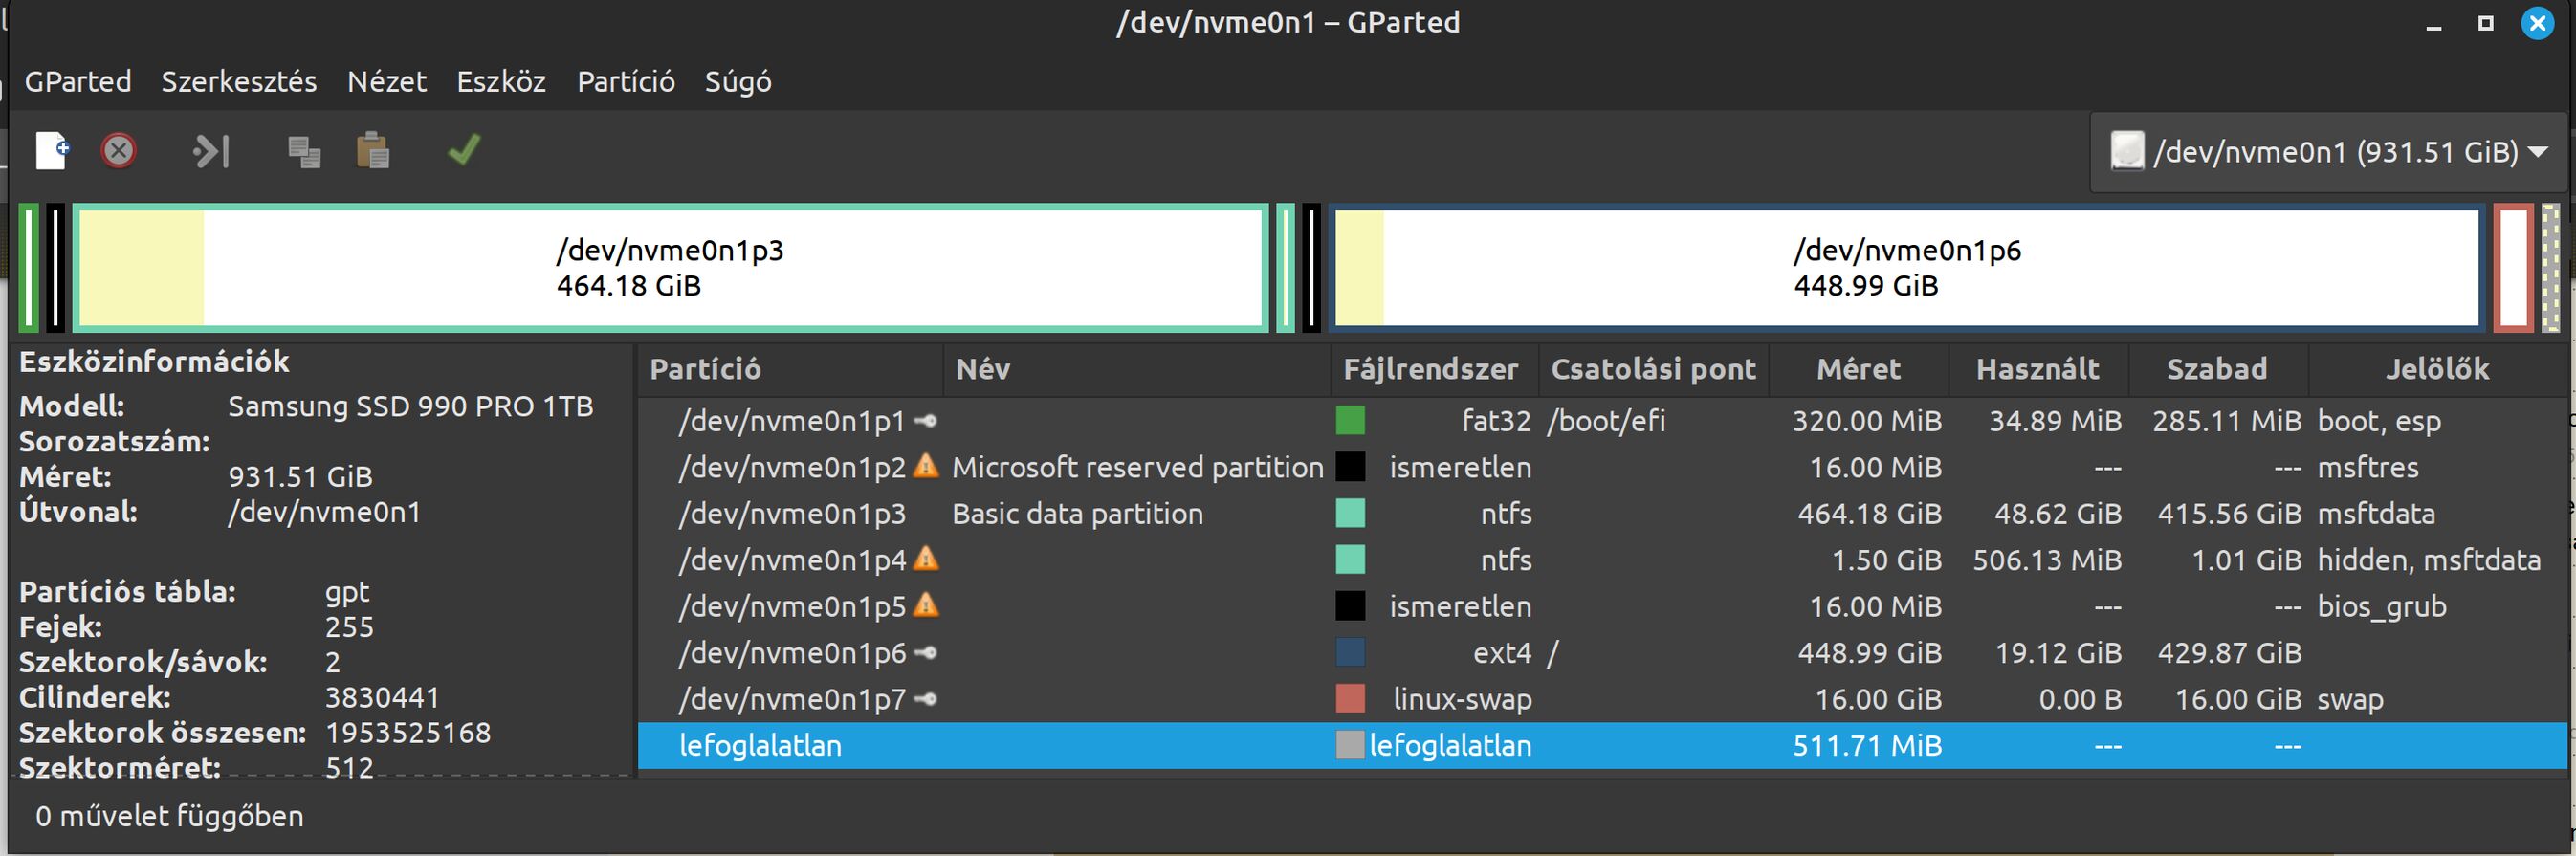Click the Resize/Move partition toolbar icon

click(x=211, y=151)
